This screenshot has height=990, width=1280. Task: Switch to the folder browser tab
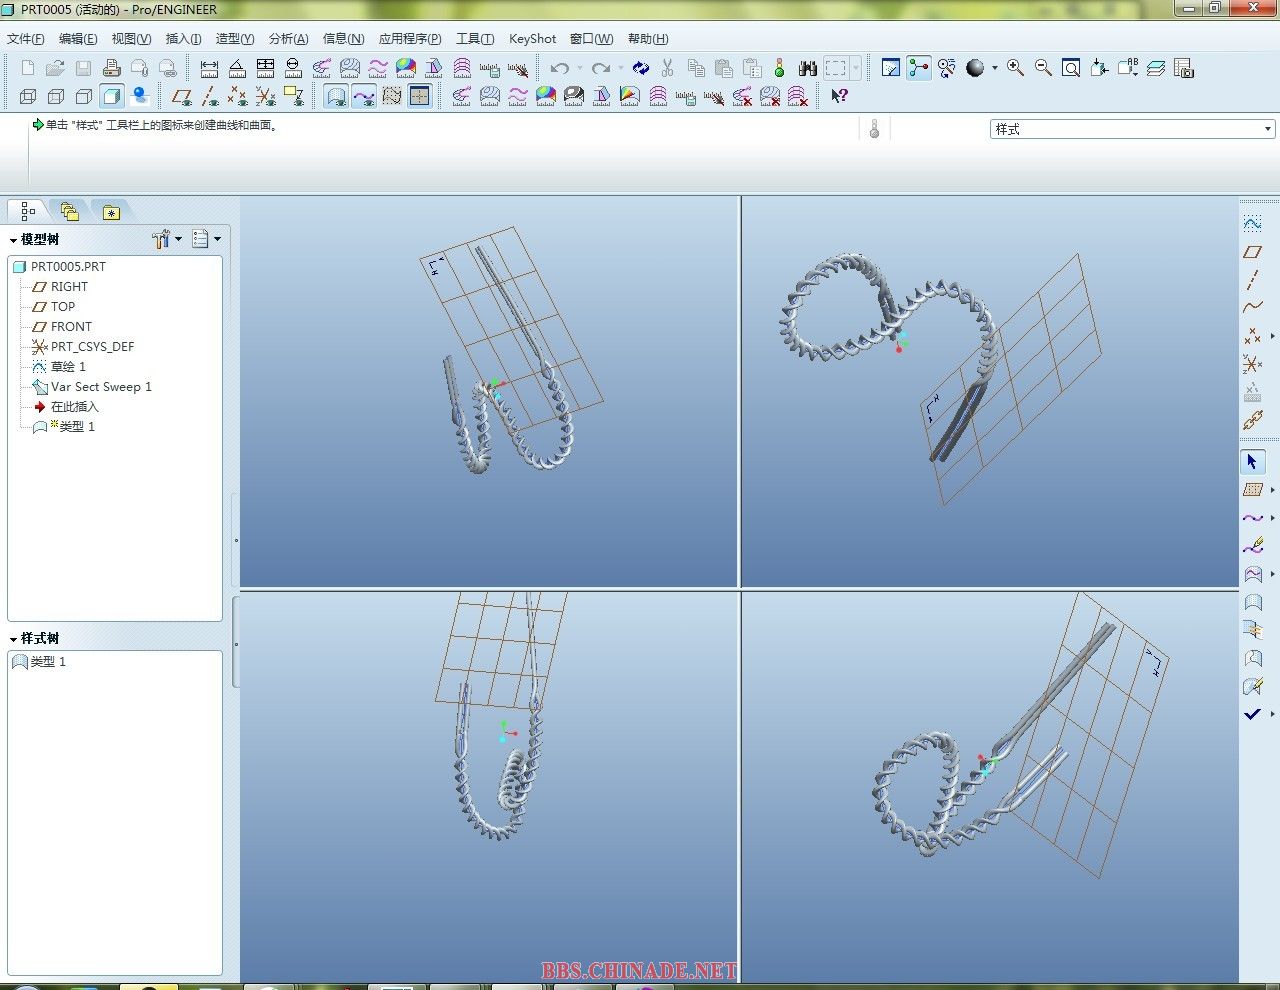(x=69, y=211)
